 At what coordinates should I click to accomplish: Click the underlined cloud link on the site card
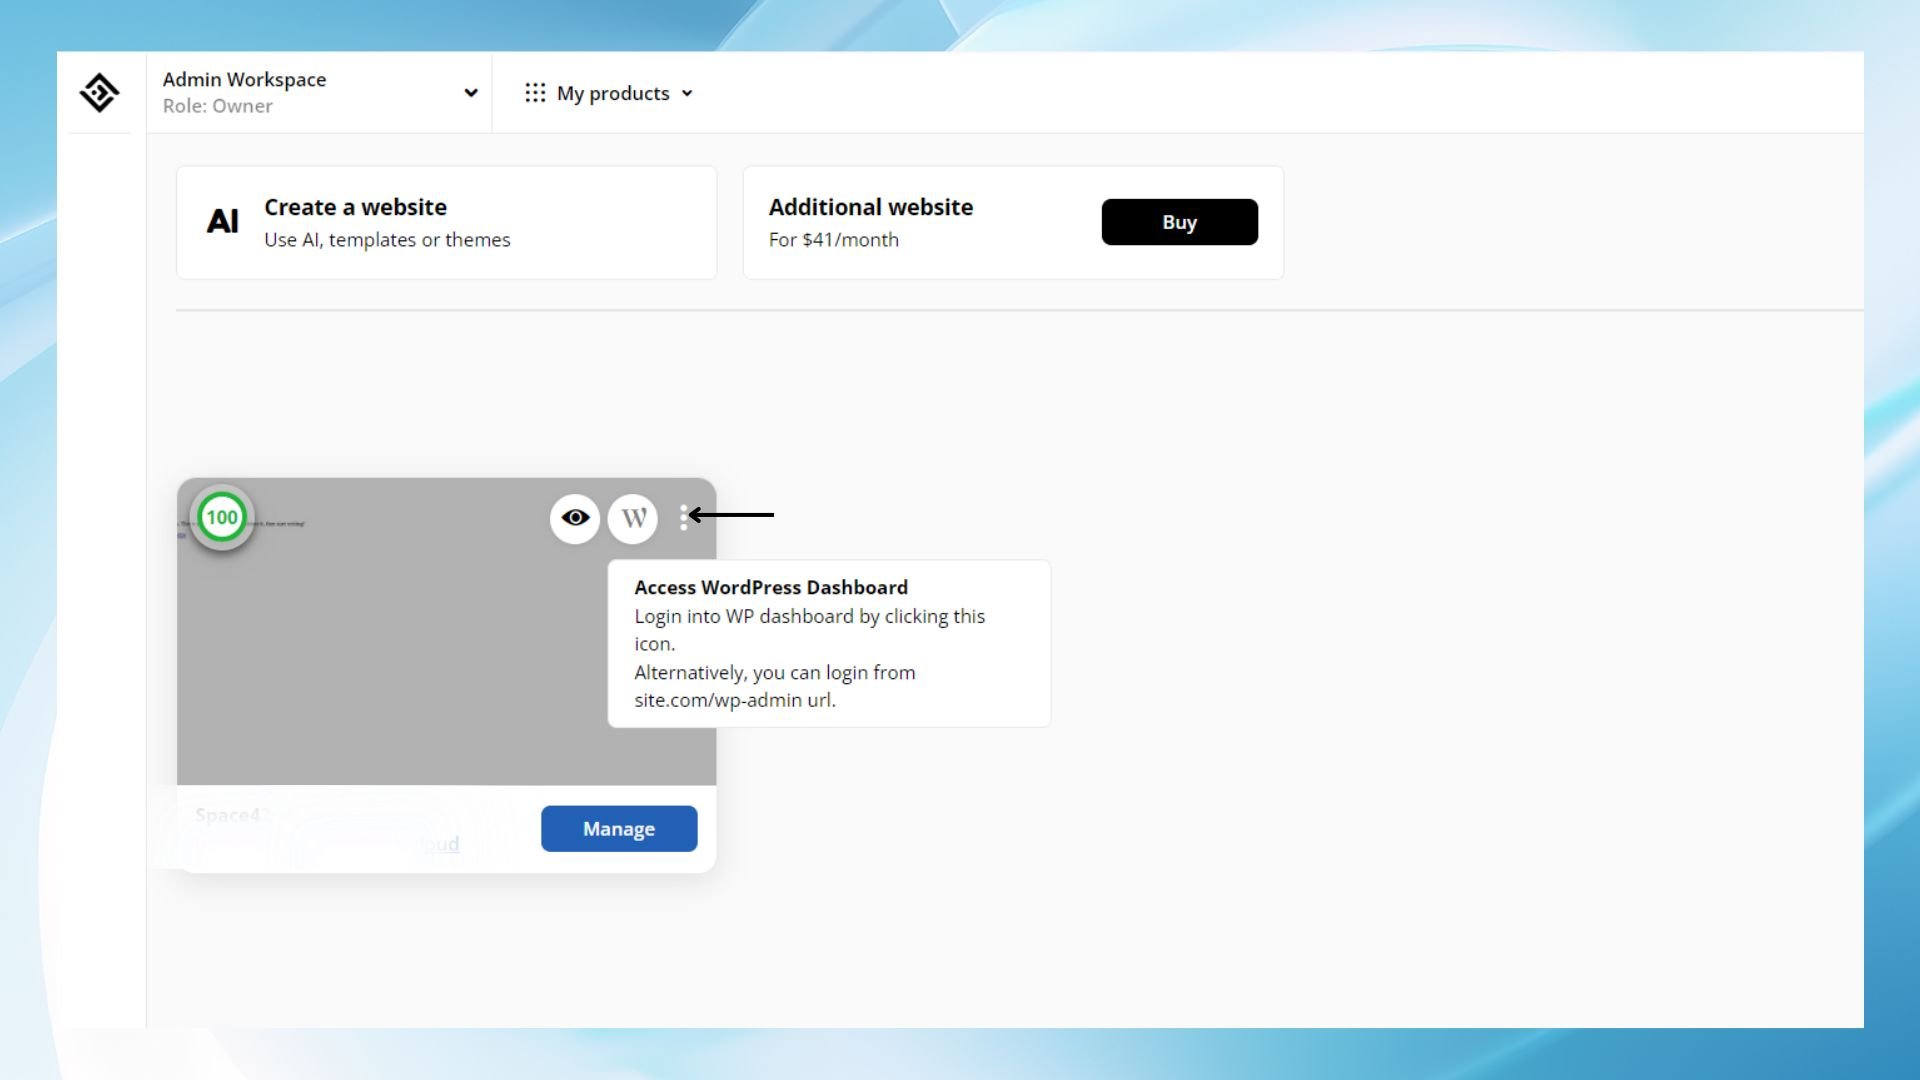(x=437, y=844)
